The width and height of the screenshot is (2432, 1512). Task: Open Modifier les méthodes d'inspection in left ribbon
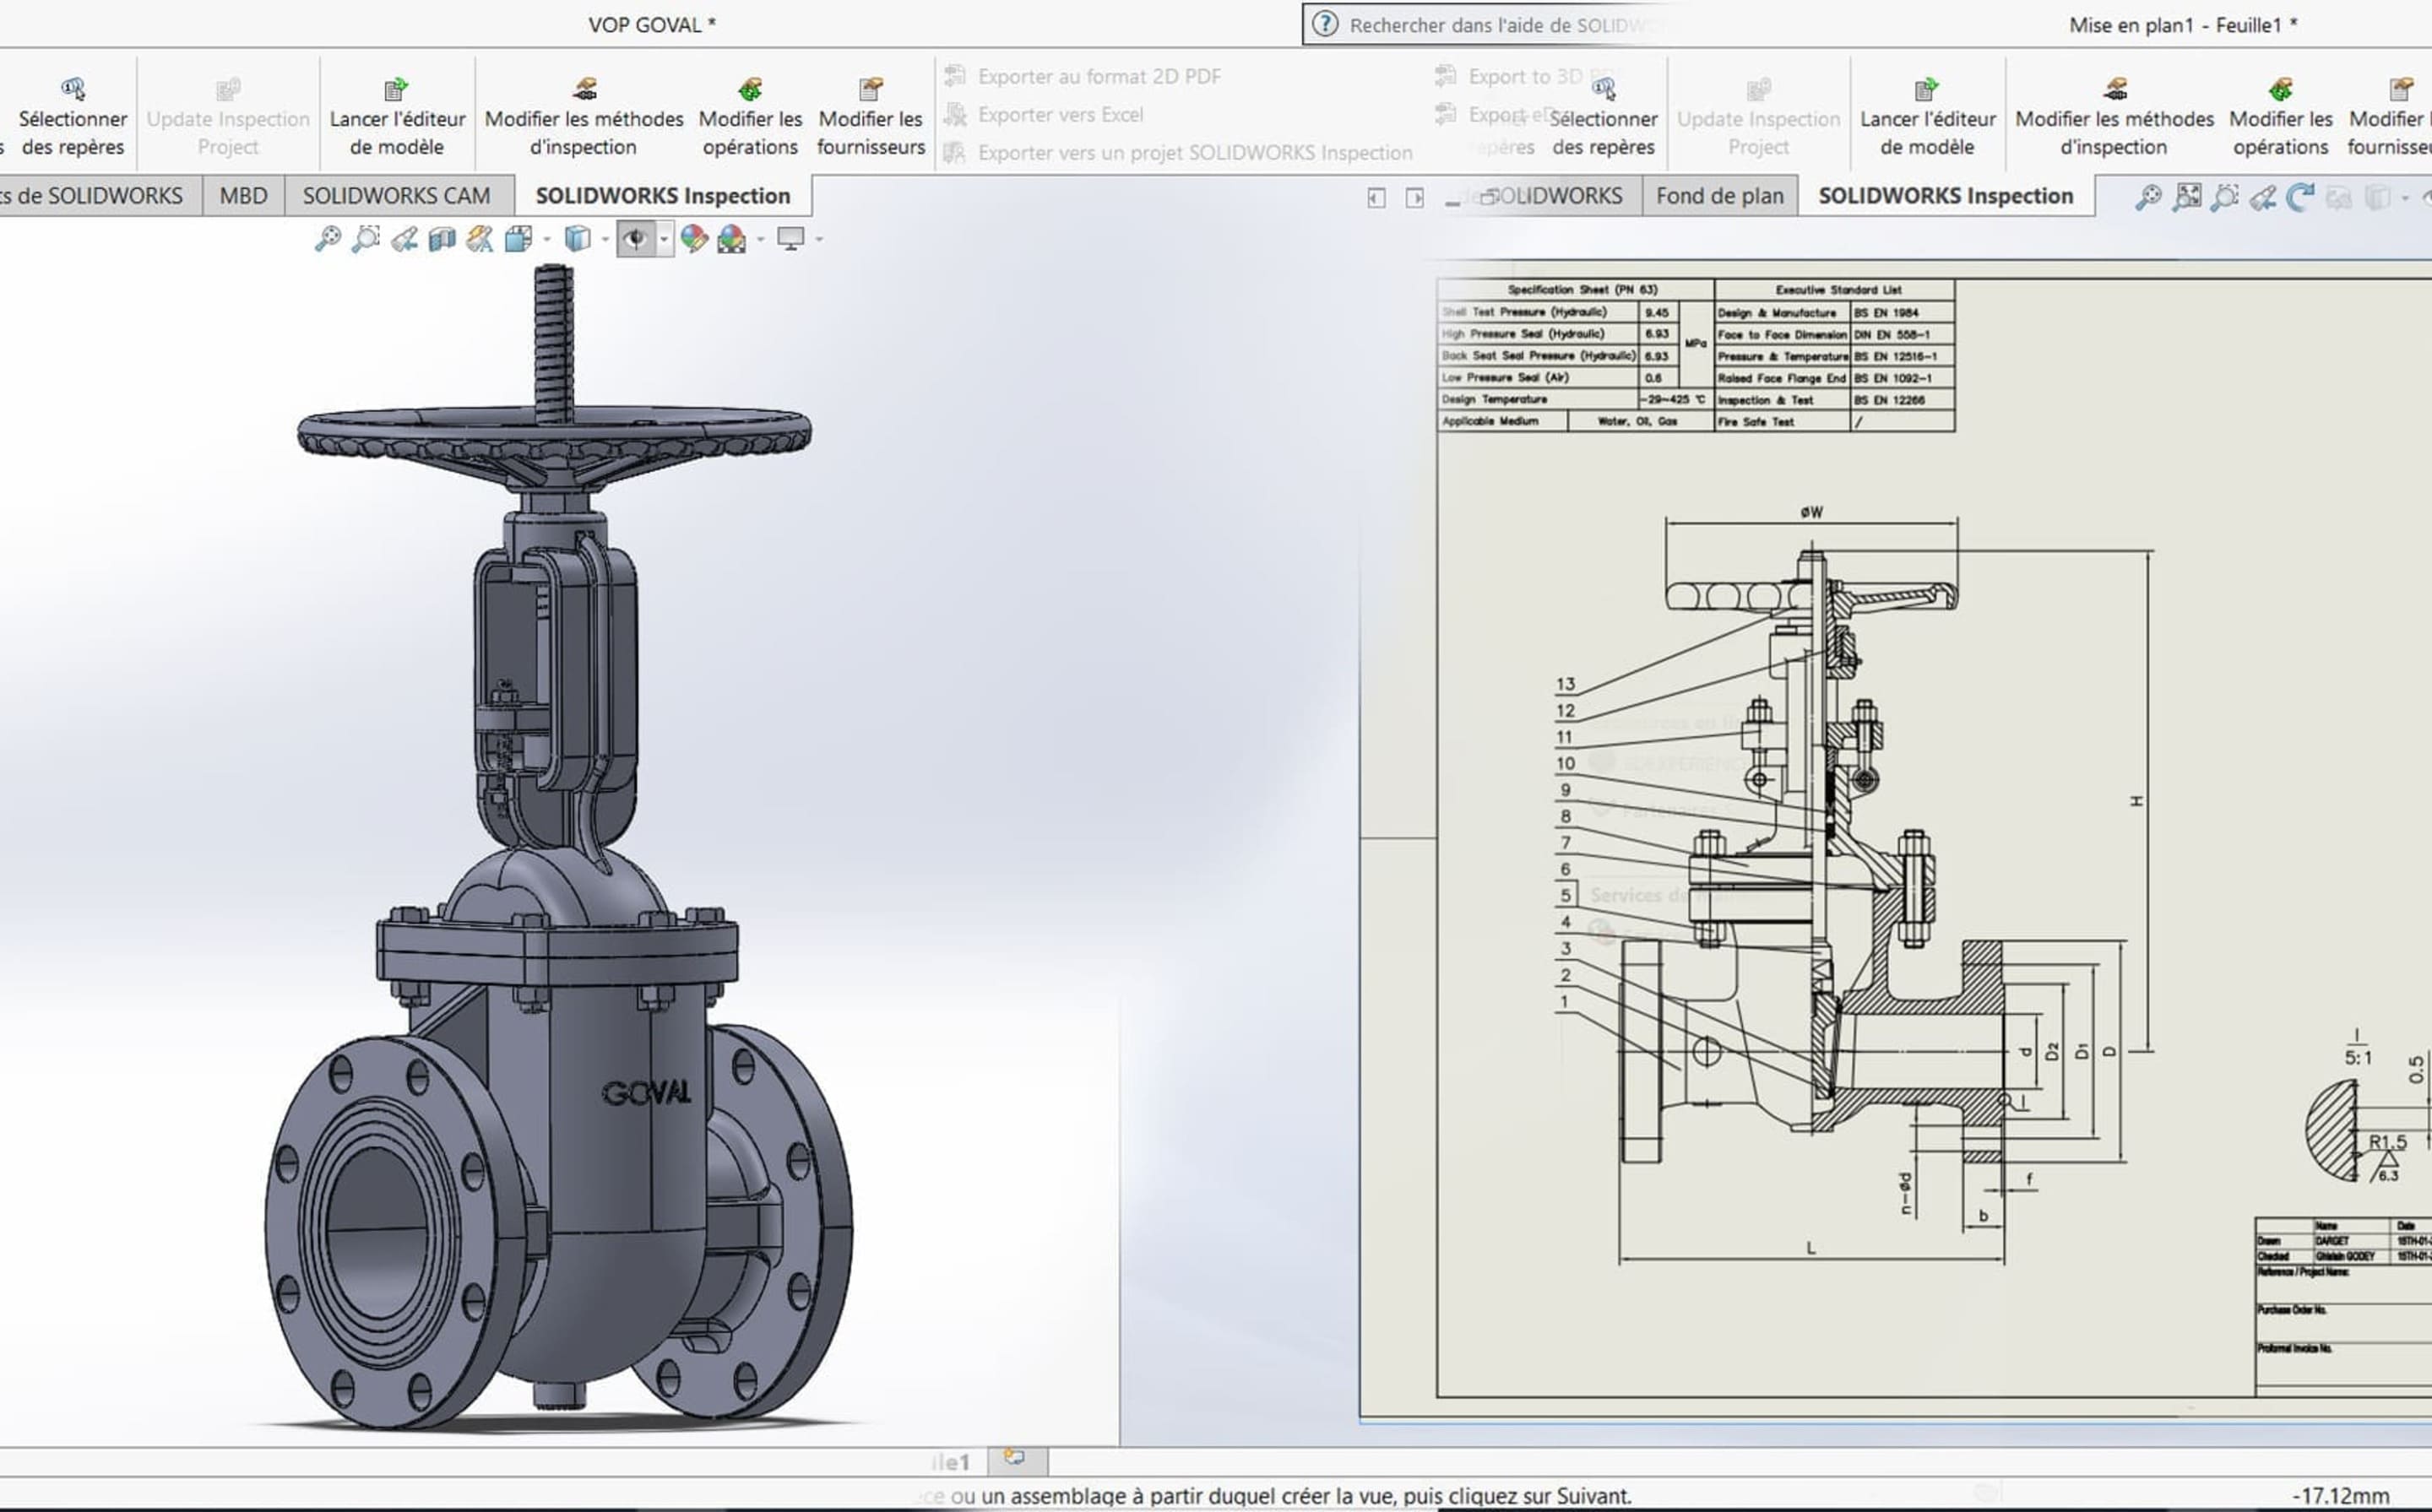pyautogui.click(x=584, y=117)
